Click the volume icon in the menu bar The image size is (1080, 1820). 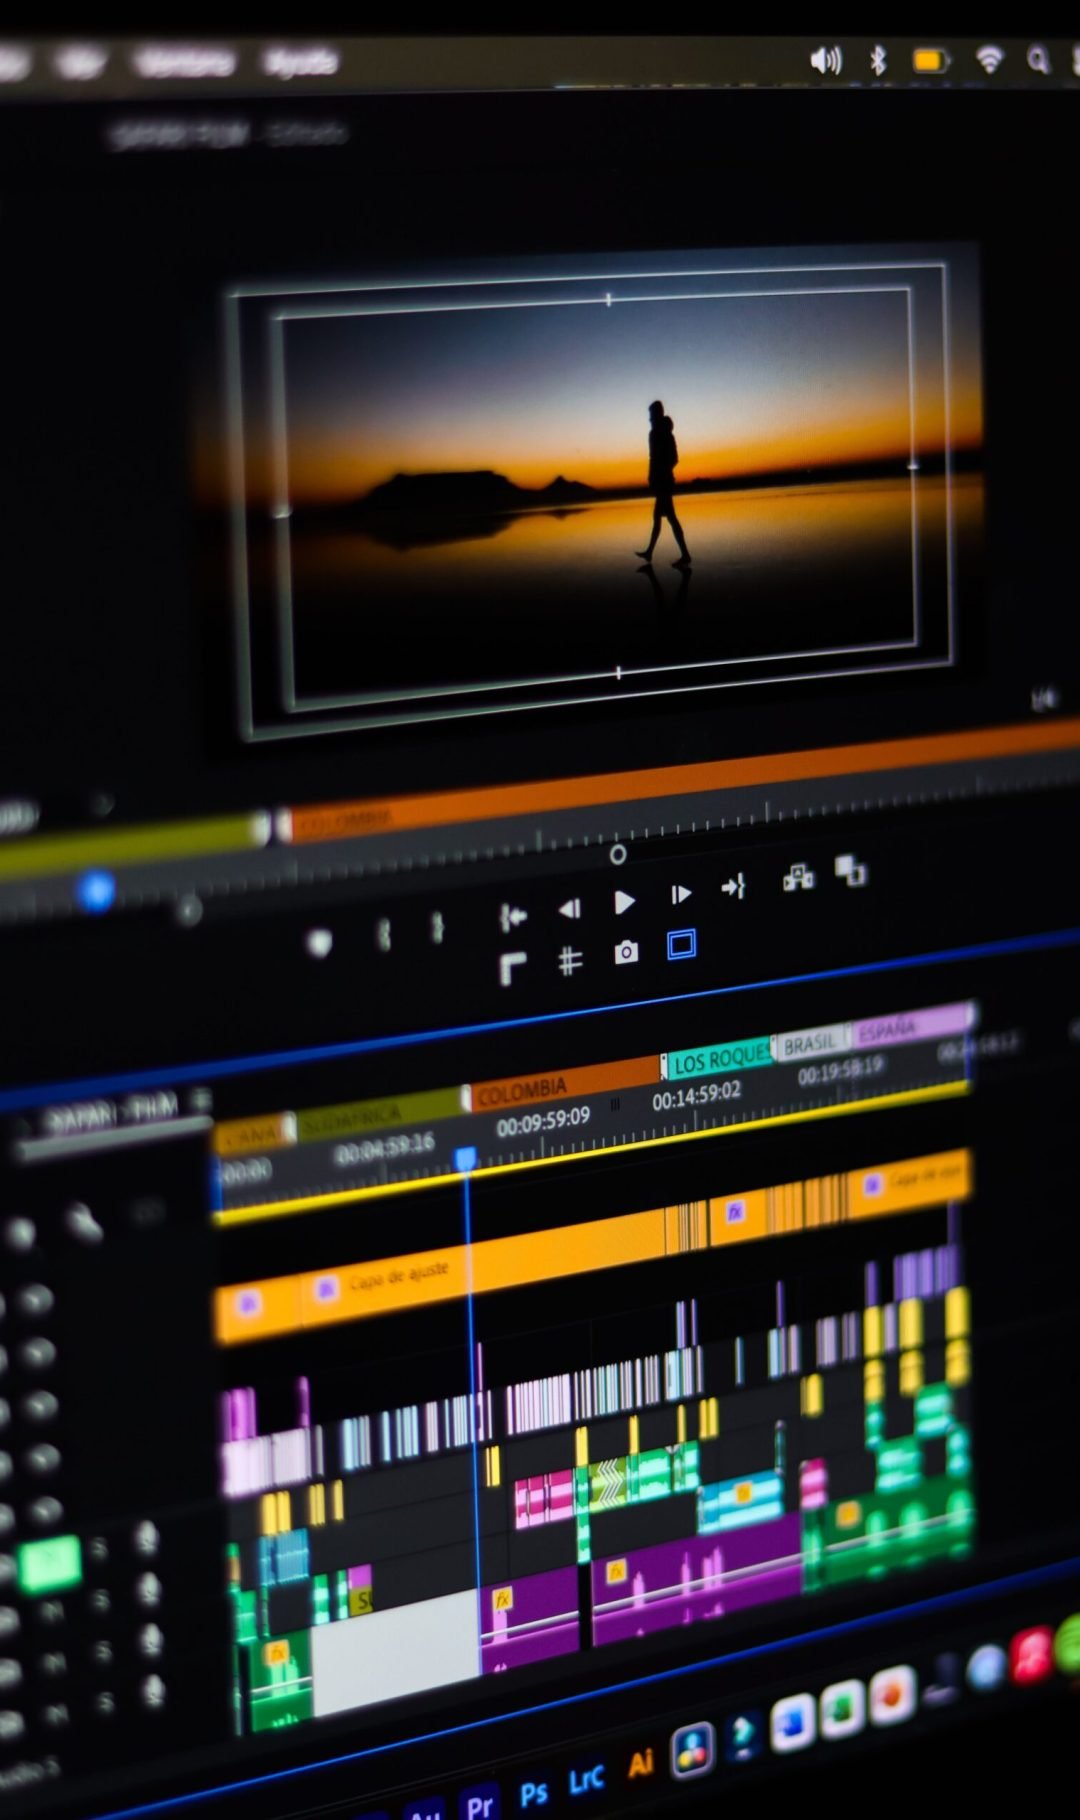[x=825, y=61]
